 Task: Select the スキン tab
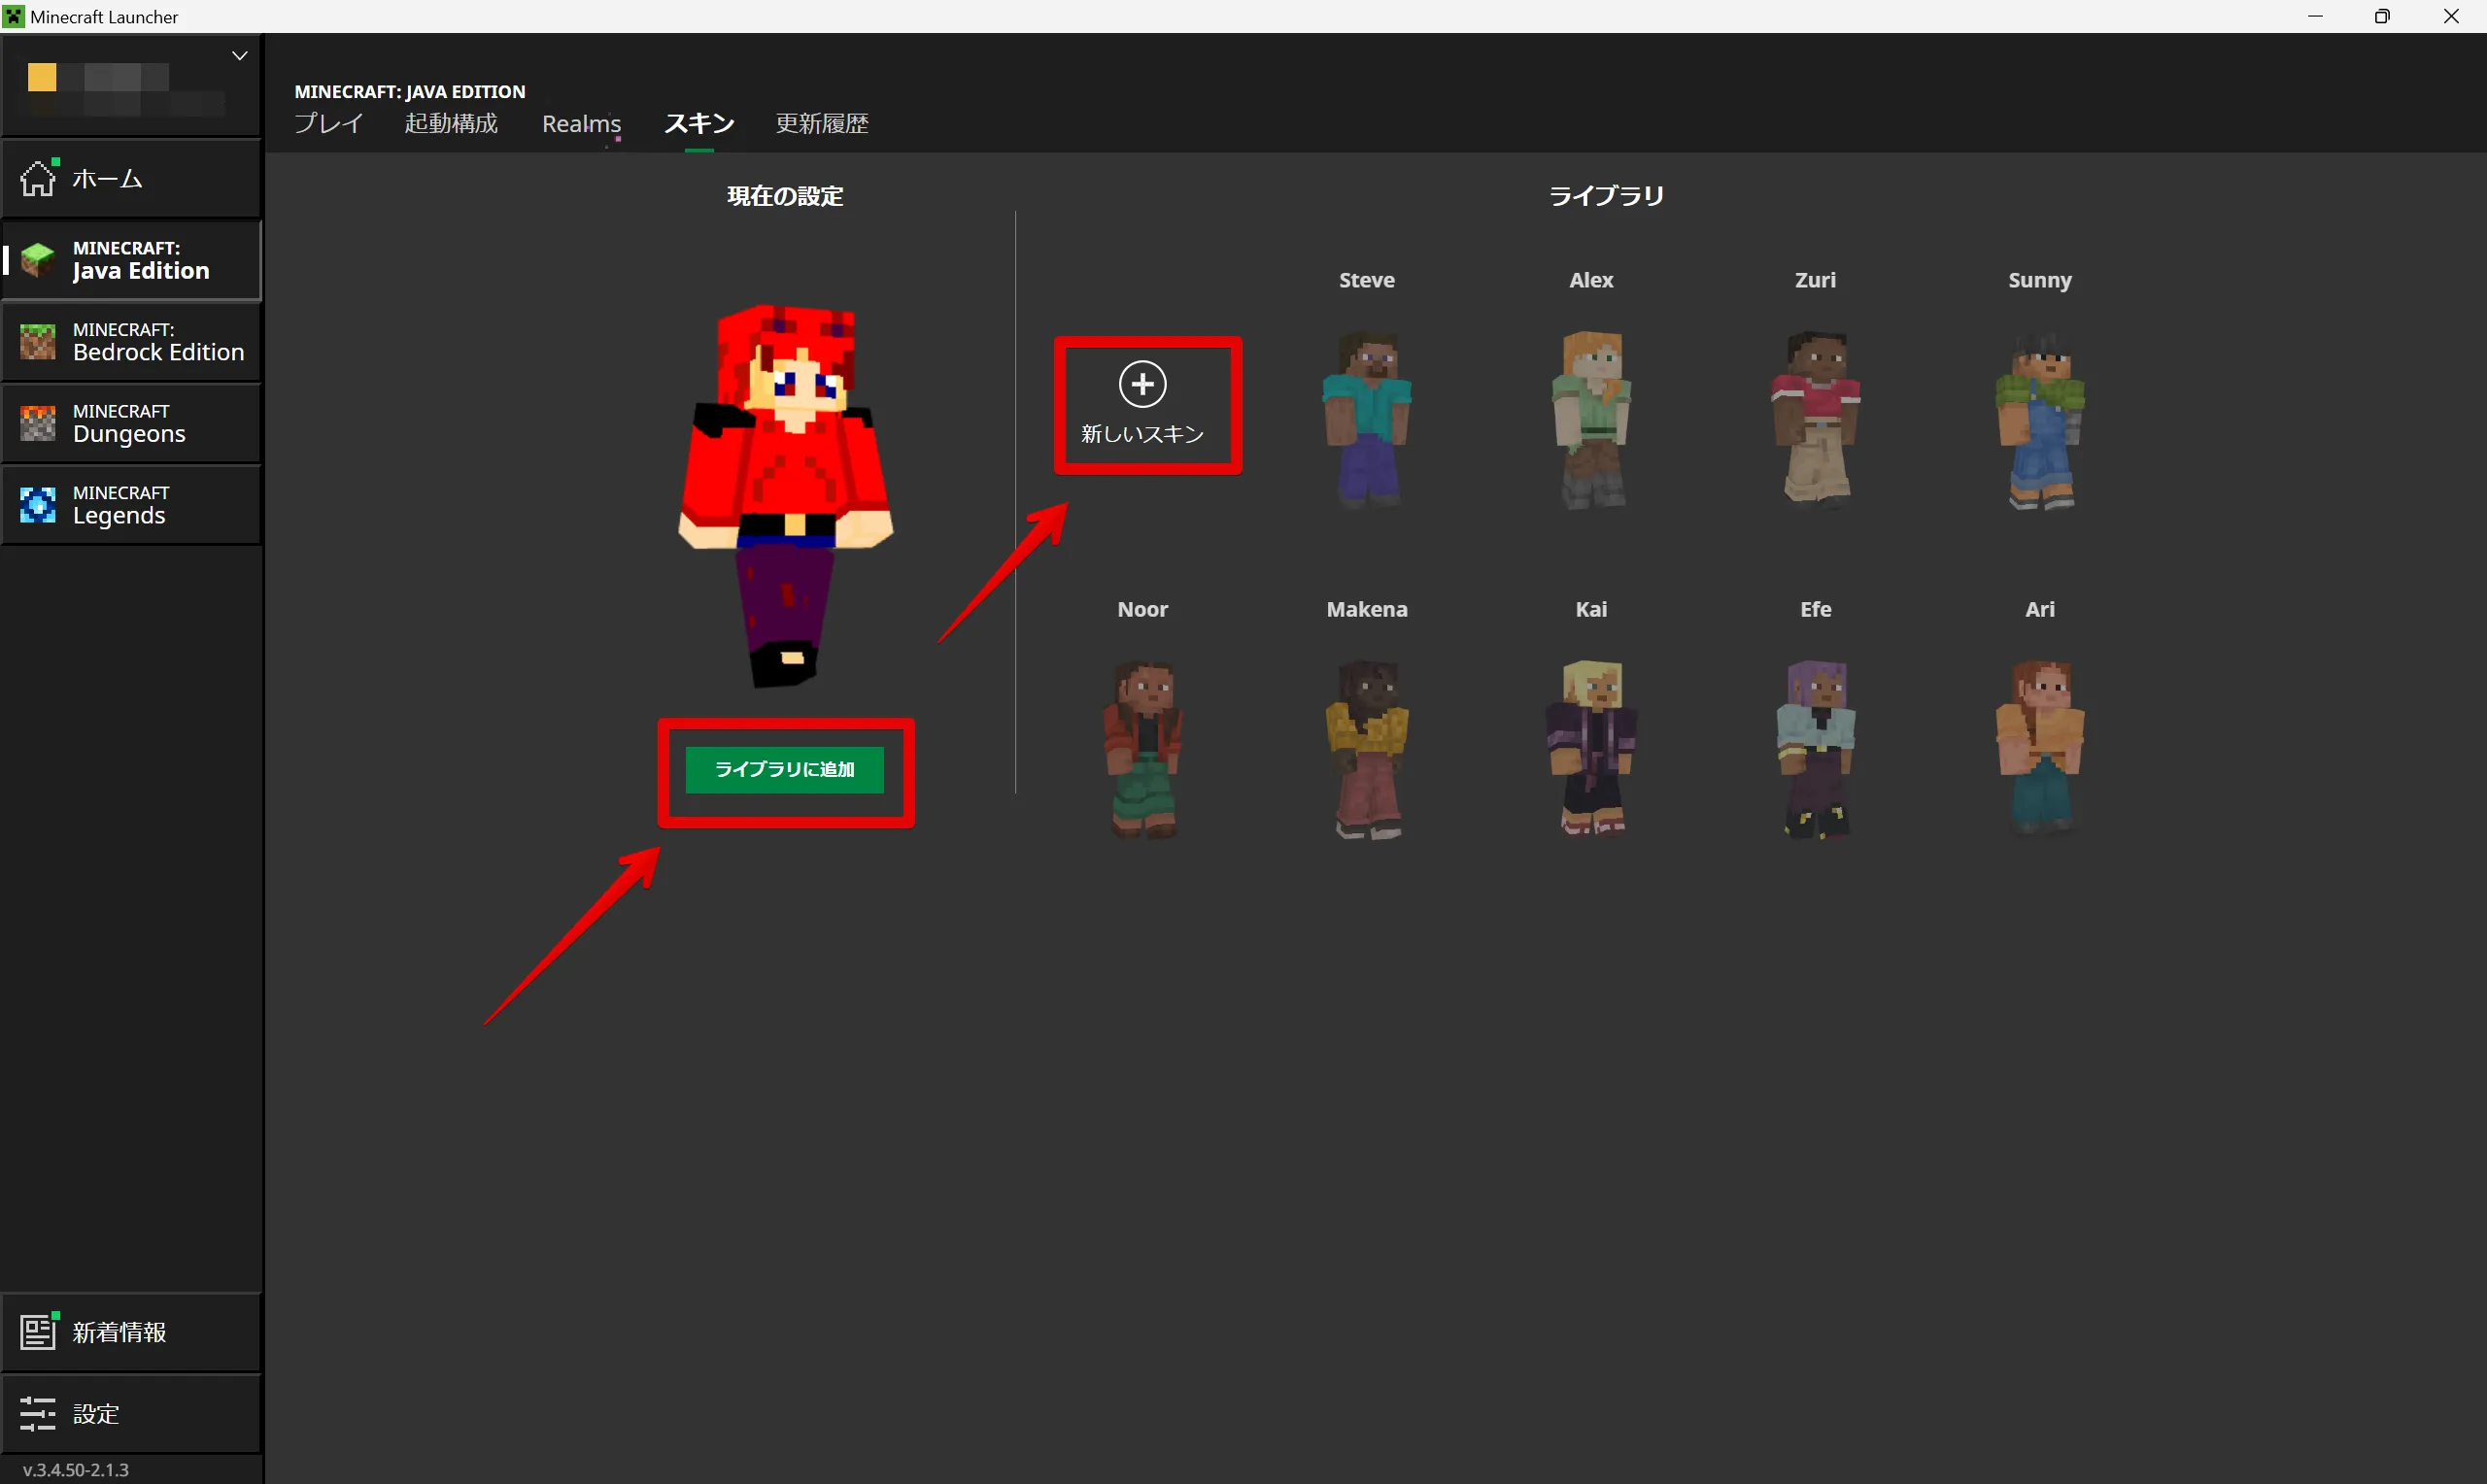699,124
